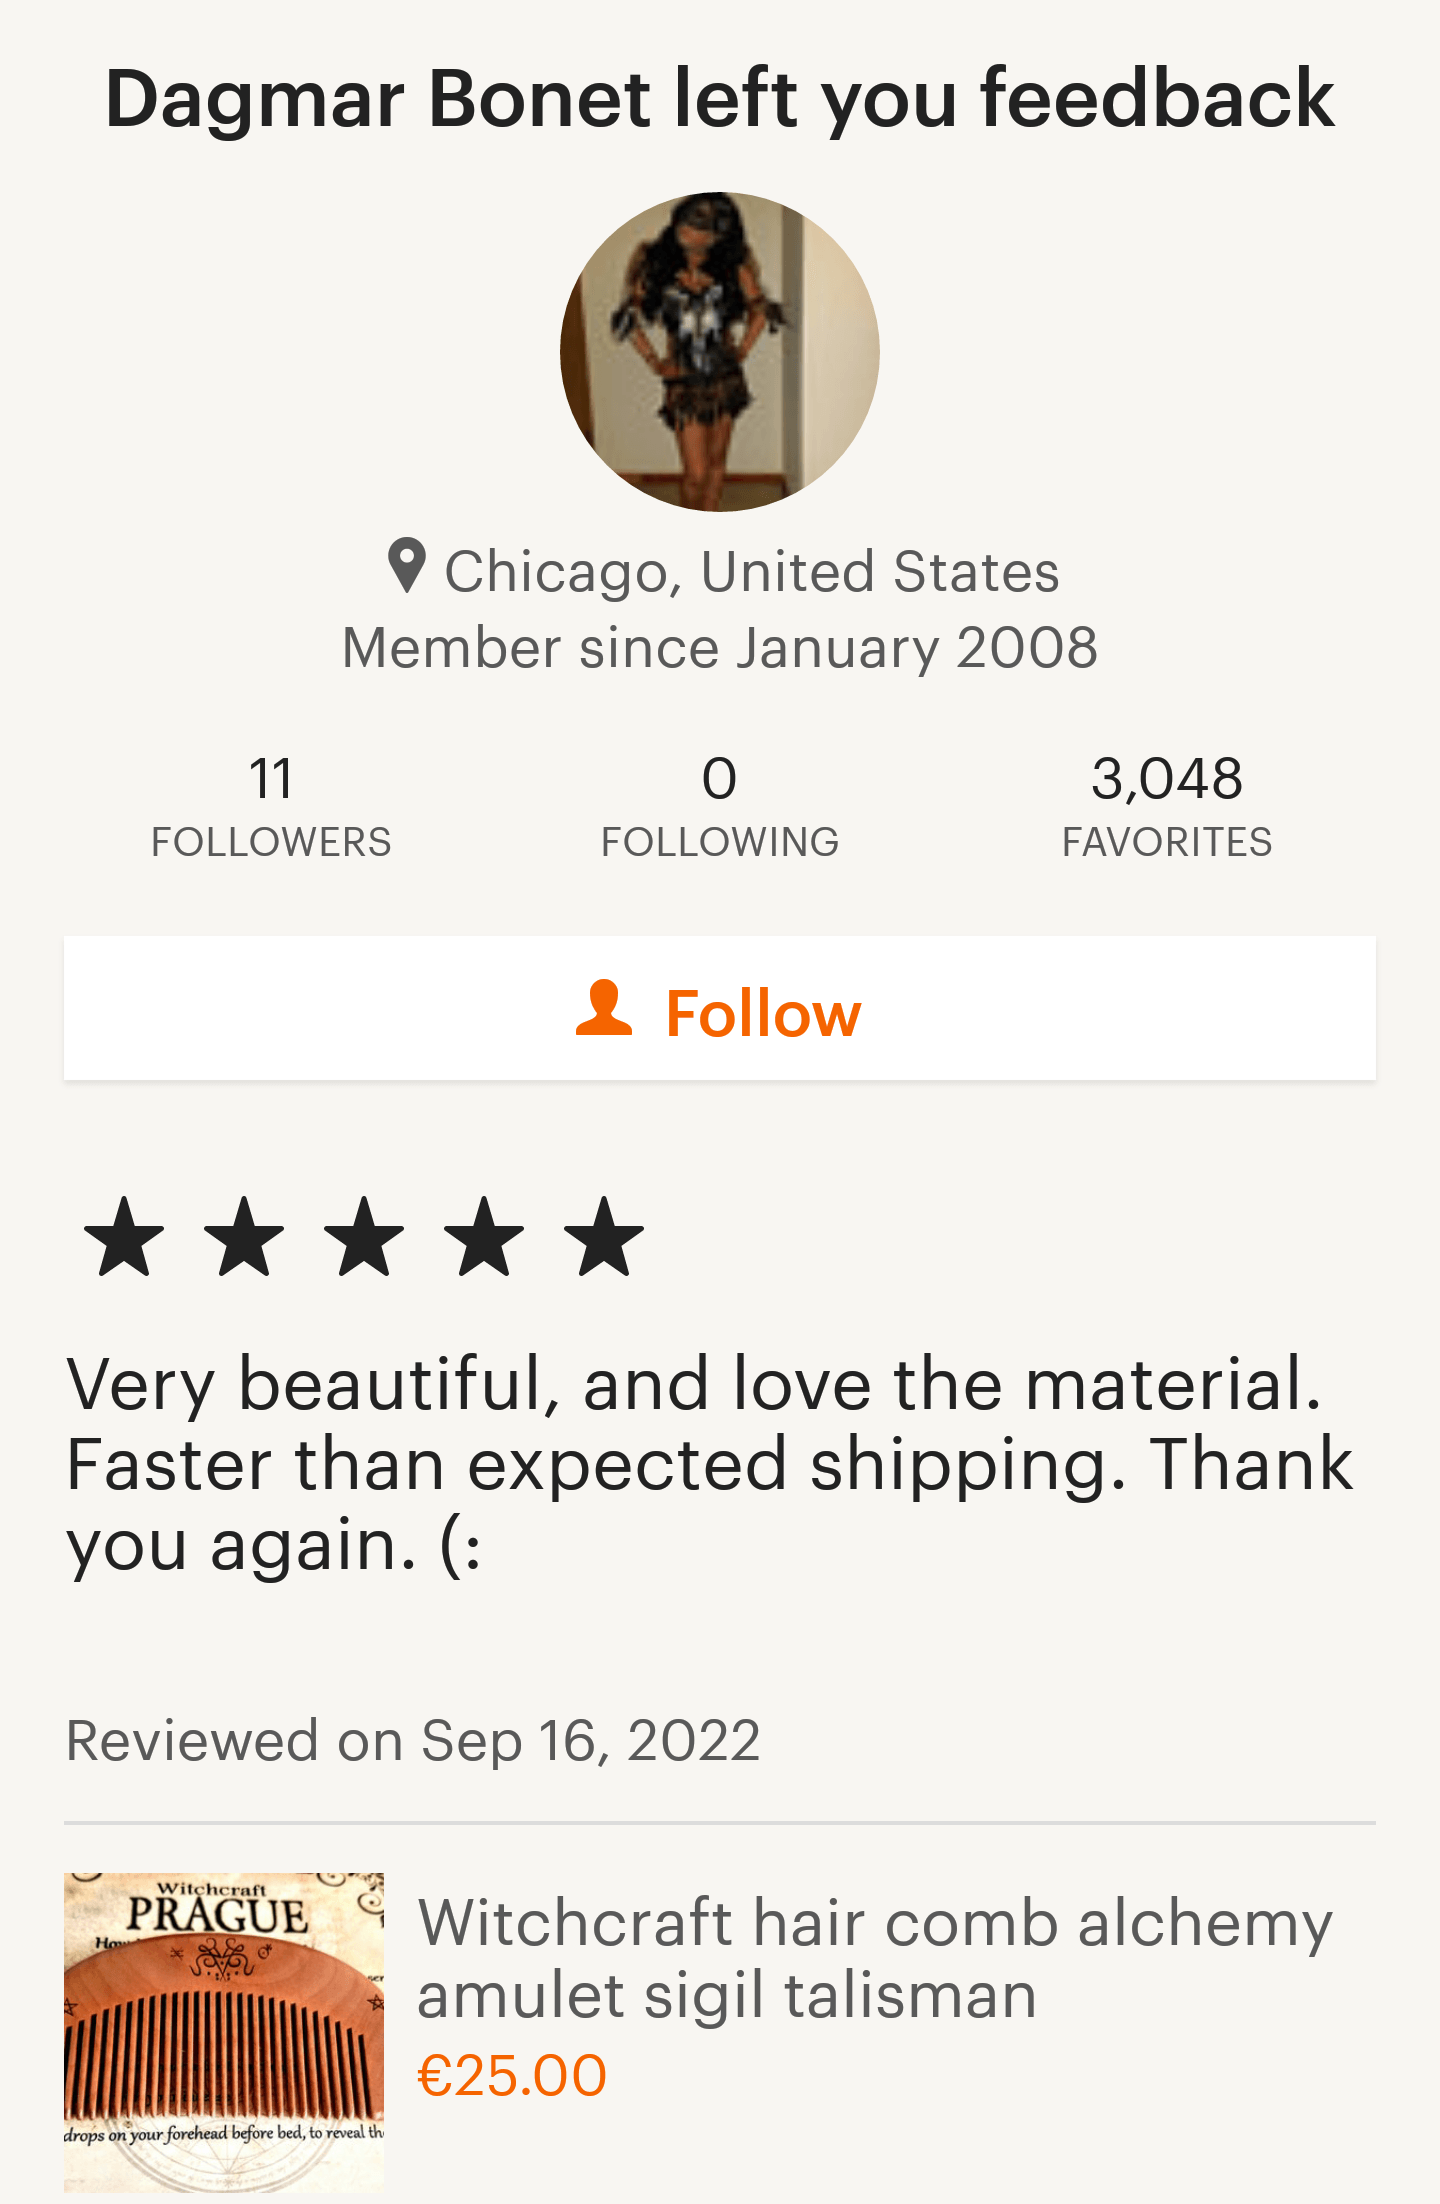Click the Chicago, United States location text
The image size is (1440, 2204).
(x=751, y=572)
